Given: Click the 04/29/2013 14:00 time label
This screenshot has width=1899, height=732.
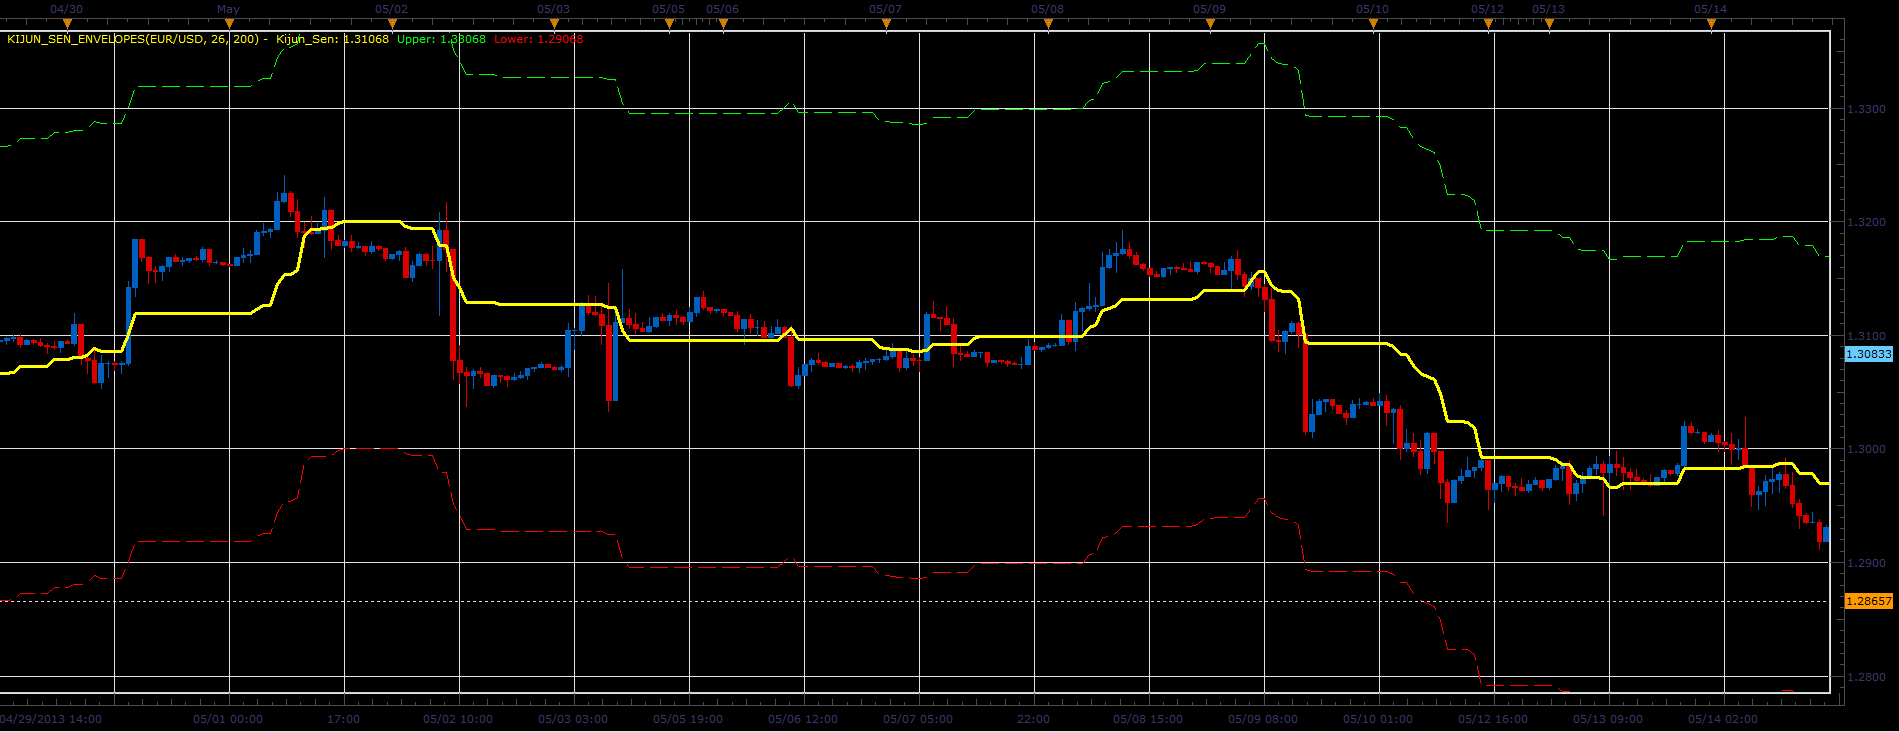Looking at the screenshot, I should (x=50, y=719).
